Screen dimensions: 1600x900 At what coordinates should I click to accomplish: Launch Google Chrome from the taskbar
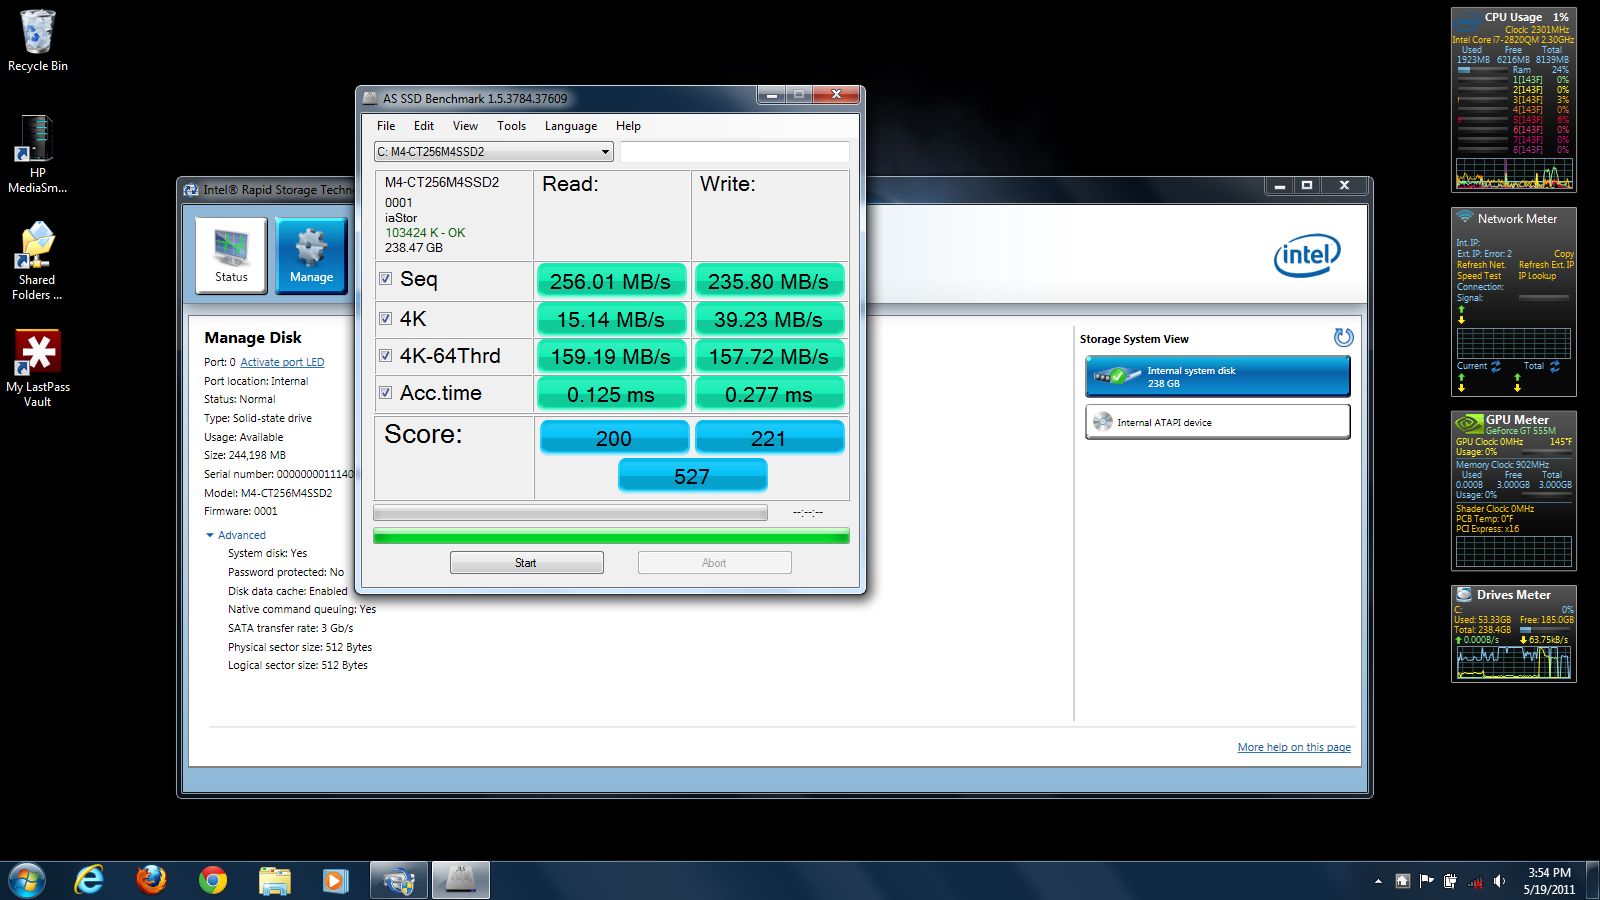point(212,880)
